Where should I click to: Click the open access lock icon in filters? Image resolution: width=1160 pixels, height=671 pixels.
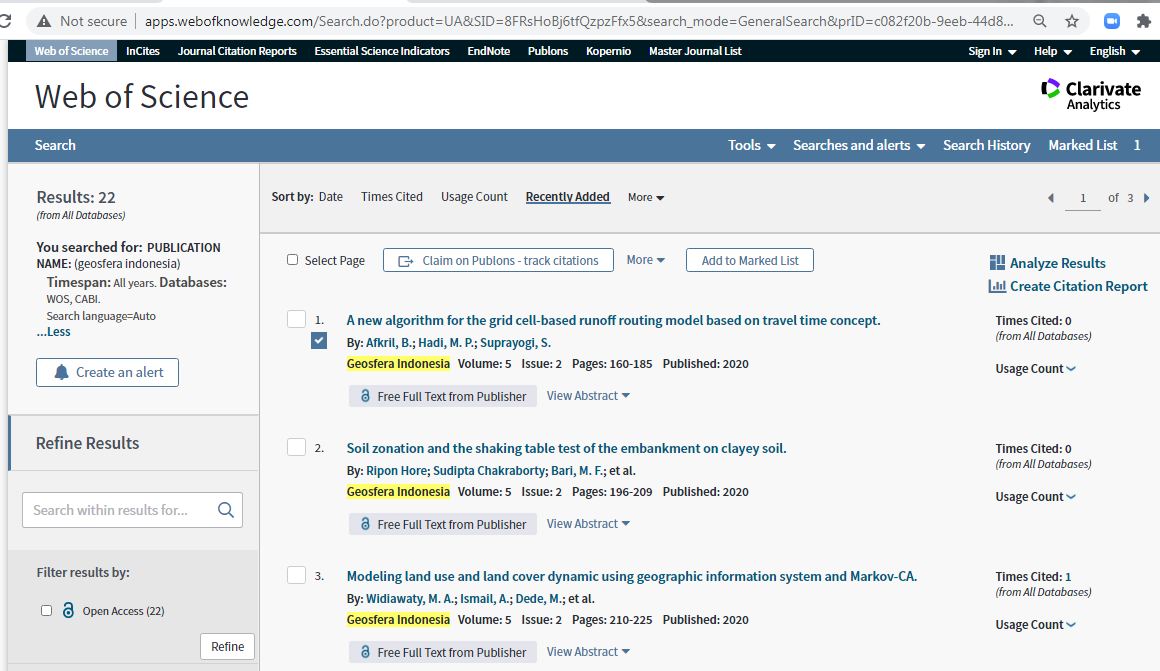click(x=68, y=610)
